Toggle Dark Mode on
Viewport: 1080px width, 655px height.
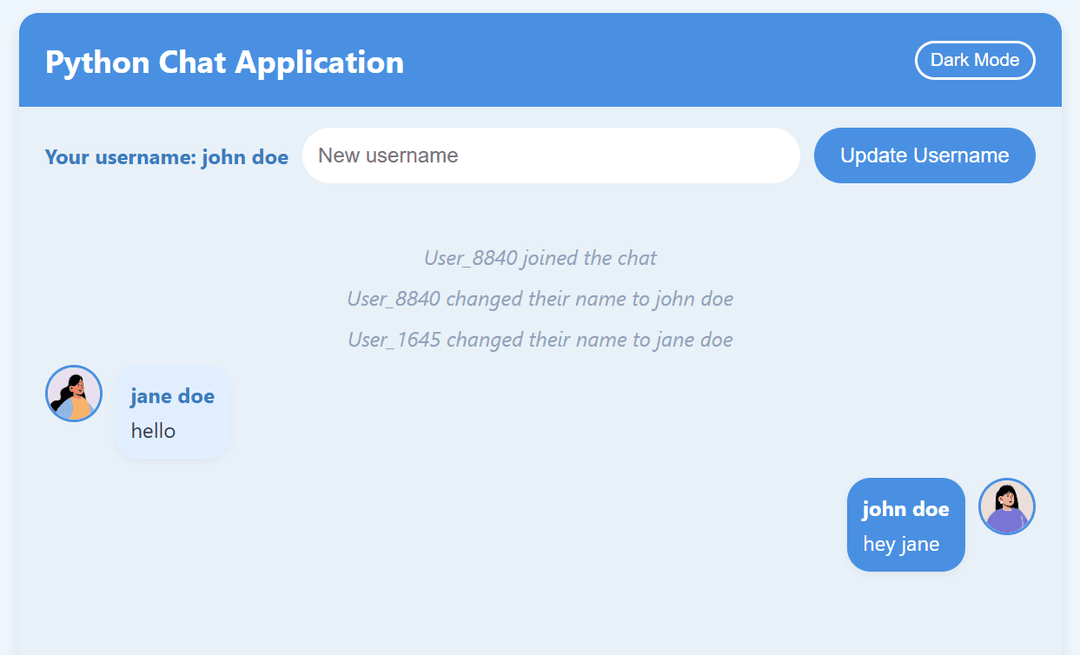coord(975,60)
